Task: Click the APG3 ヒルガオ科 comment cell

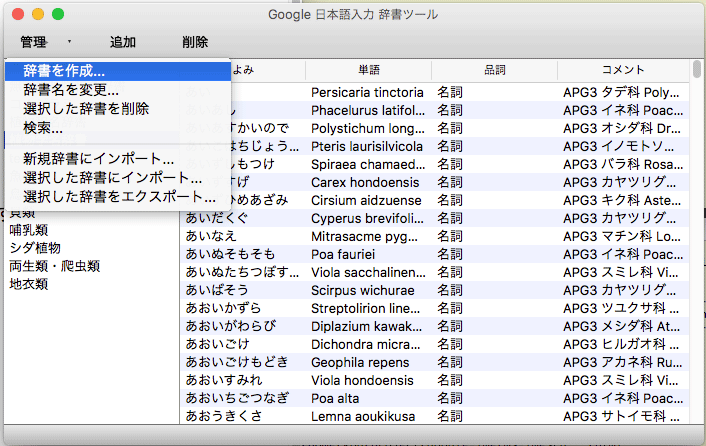Action: (x=621, y=344)
